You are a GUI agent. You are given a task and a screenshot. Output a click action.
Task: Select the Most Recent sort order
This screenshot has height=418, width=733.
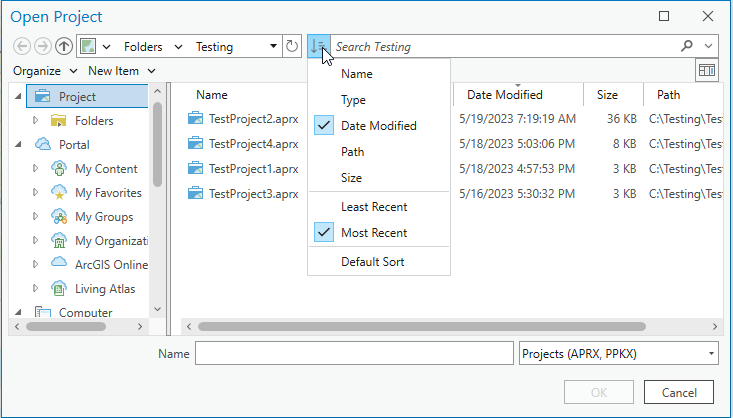pyautogui.click(x=374, y=233)
